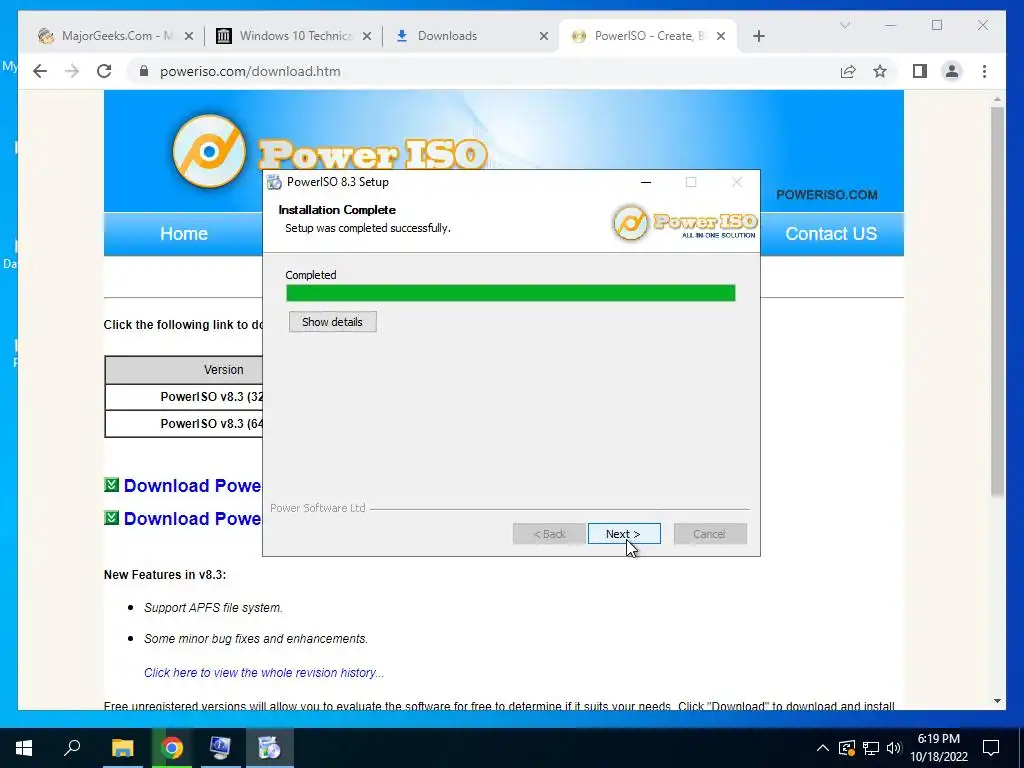Click PowerISO v8.3 (32 table row

[x=184, y=397]
